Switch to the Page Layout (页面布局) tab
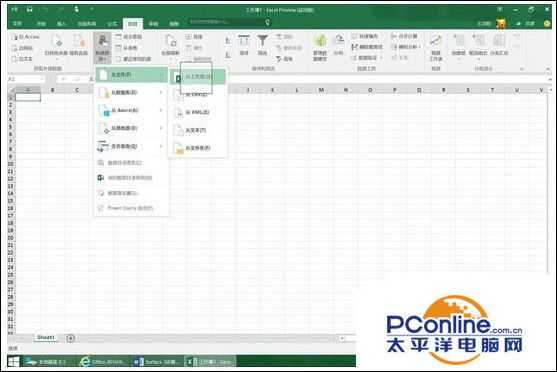This screenshot has height=372, width=557. (87, 23)
